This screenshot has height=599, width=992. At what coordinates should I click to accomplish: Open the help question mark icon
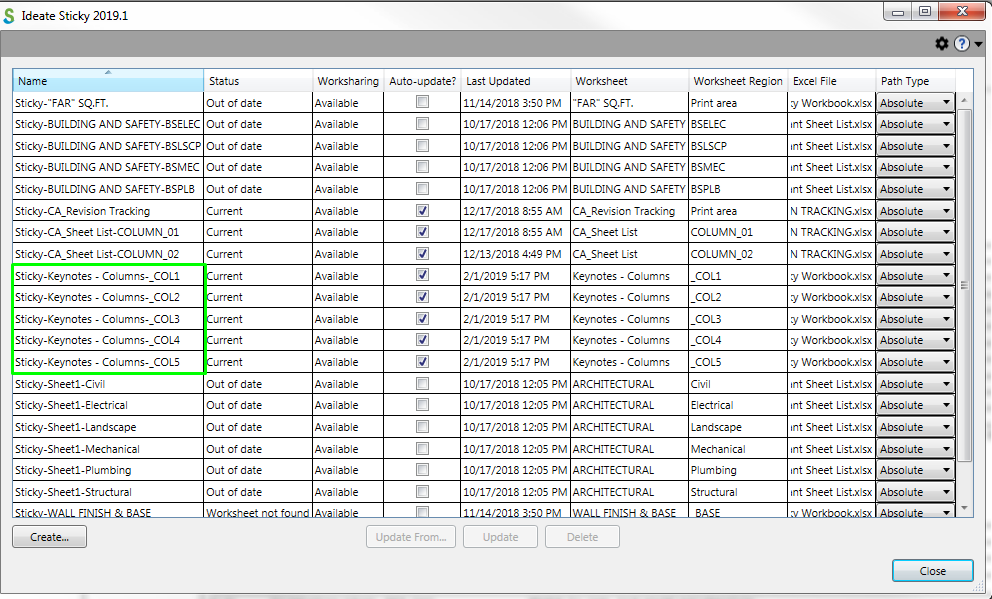(x=962, y=43)
